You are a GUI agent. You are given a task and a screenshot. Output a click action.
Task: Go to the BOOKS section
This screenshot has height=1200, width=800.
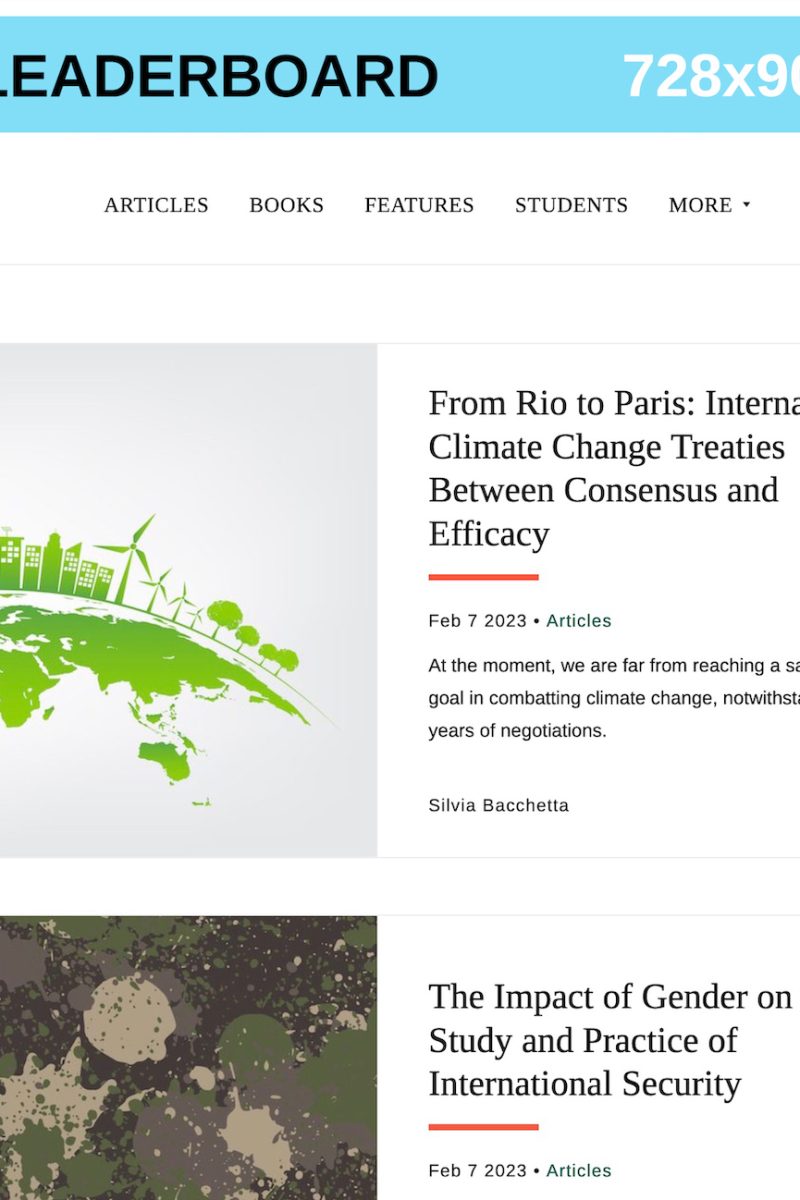286,205
